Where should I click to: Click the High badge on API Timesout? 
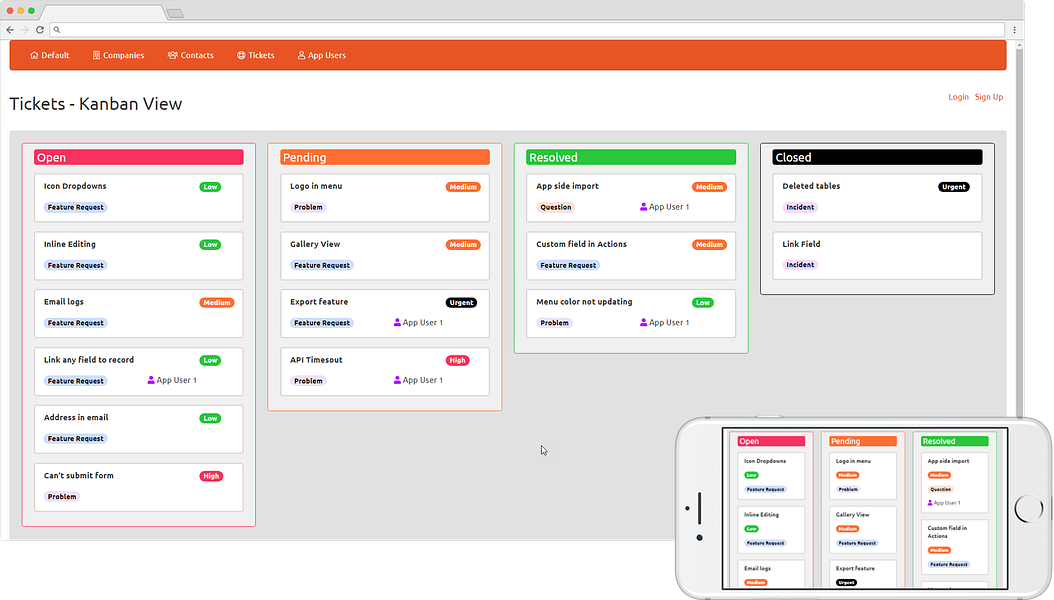(x=458, y=361)
